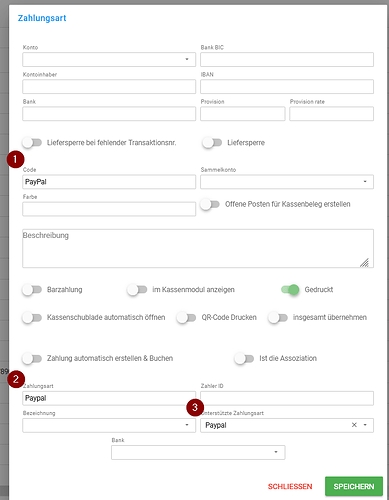Enable Kassenschublade automatisch öffnen switch
Screen dimensions: 389x500
click(32, 317)
